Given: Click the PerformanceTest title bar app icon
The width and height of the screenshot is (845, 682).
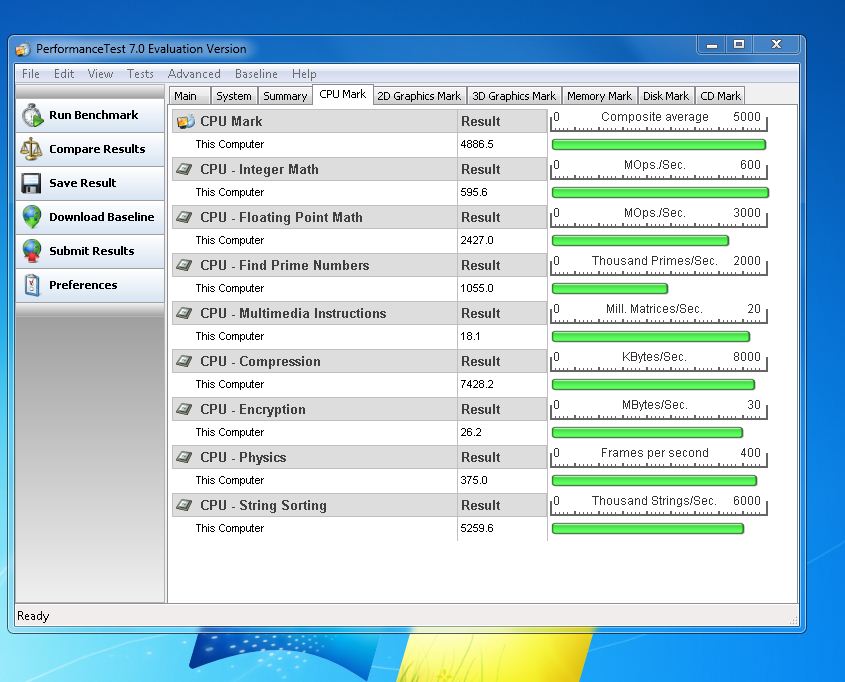Looking at the screenshot, I should tap(23, 49).
